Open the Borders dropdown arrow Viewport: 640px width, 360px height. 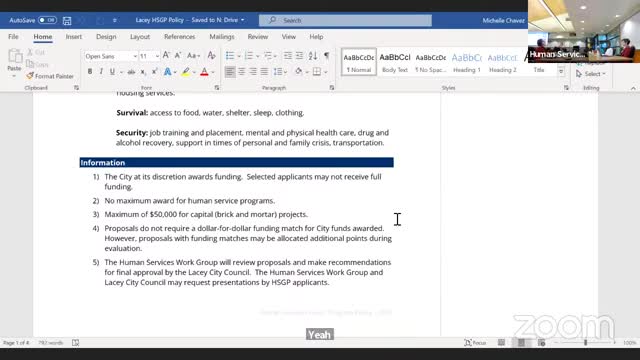click(326, 73)
